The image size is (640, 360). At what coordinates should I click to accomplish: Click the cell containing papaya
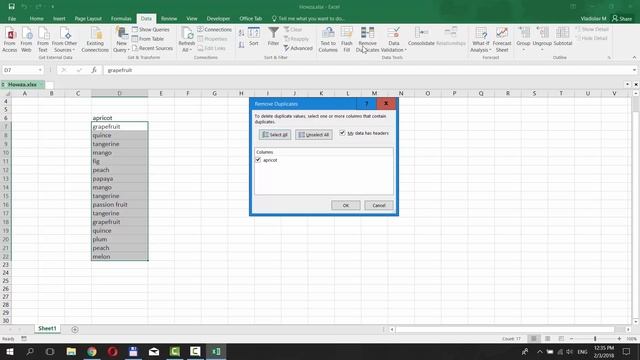point(120,178)
